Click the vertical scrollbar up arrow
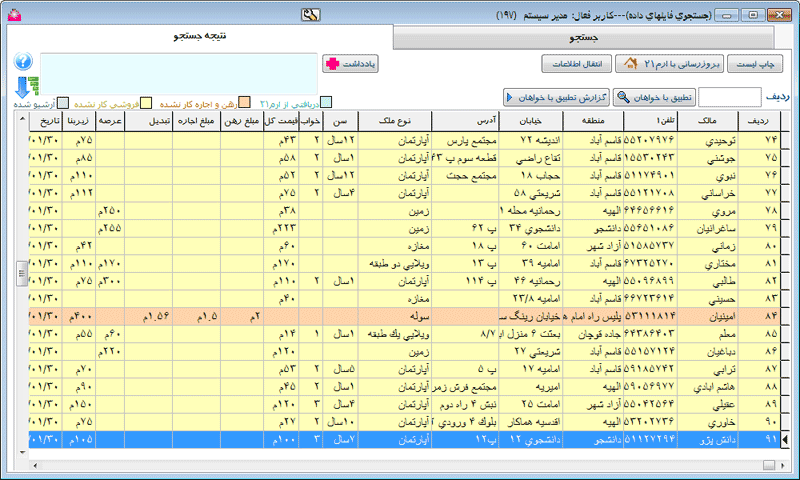800x480 pixels. coord(22,119)
